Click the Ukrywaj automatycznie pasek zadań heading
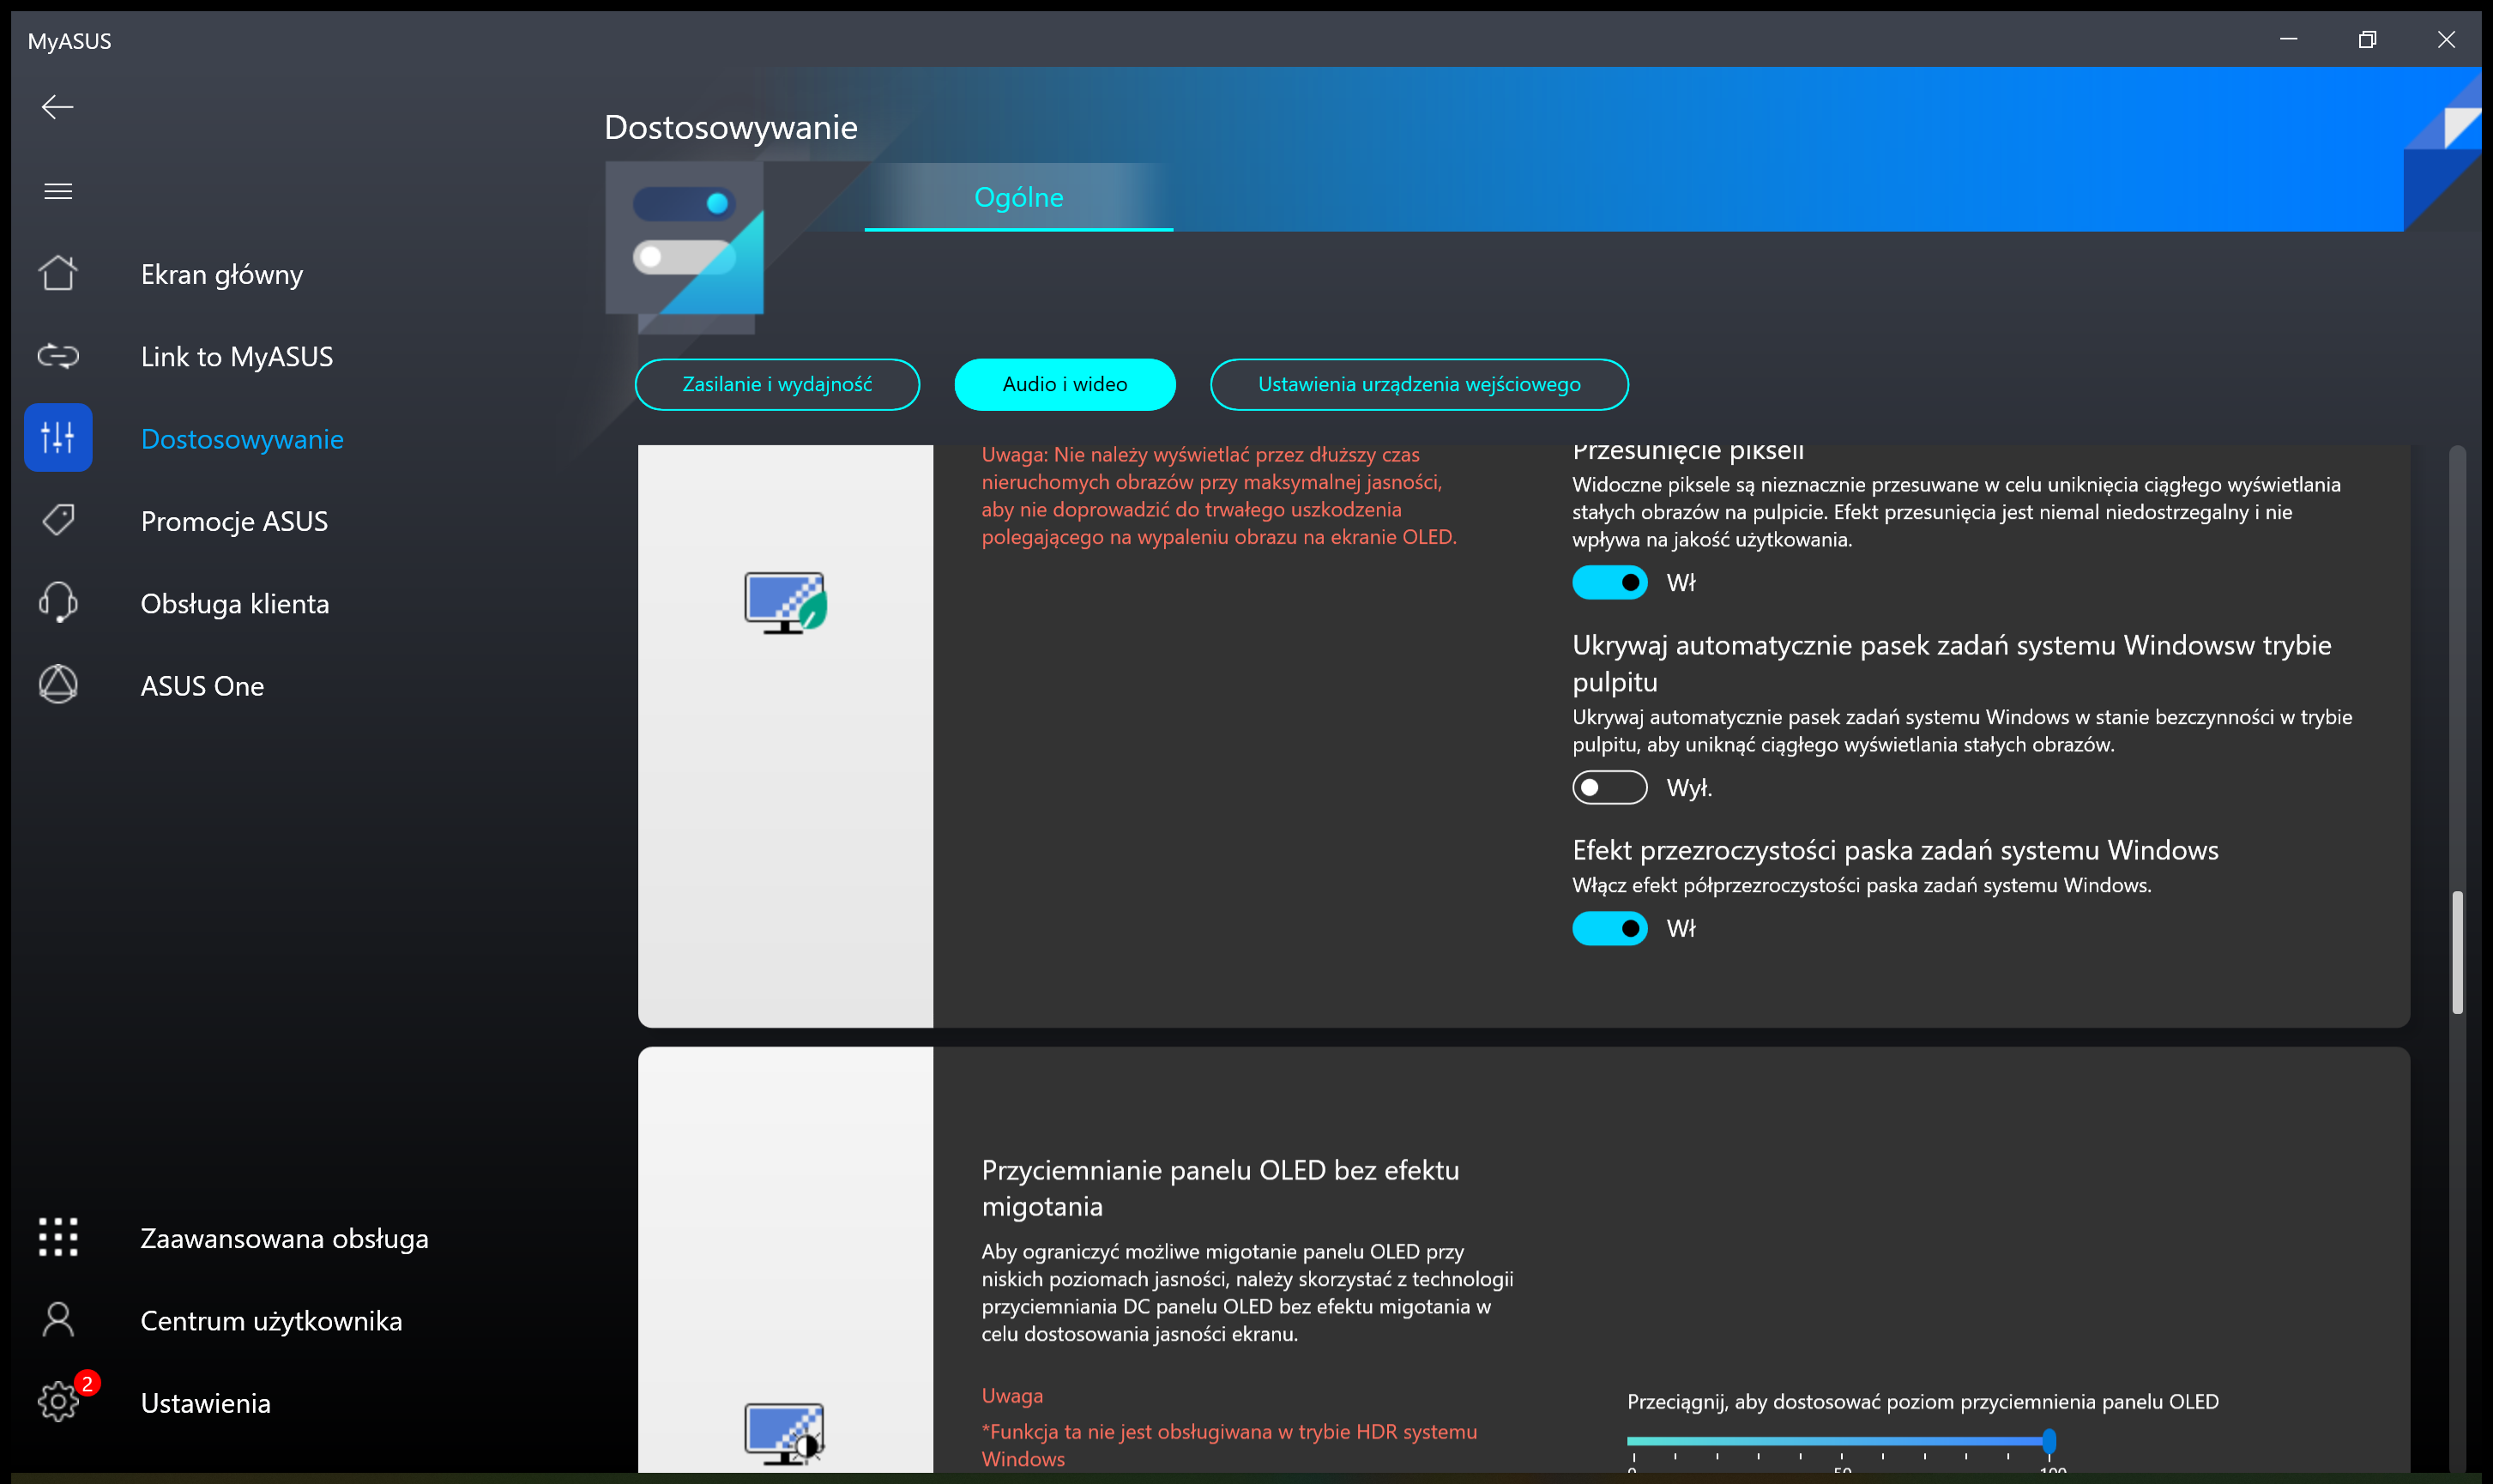Viewport: 2493px width, 1484px height. (x=1951, y=663)
